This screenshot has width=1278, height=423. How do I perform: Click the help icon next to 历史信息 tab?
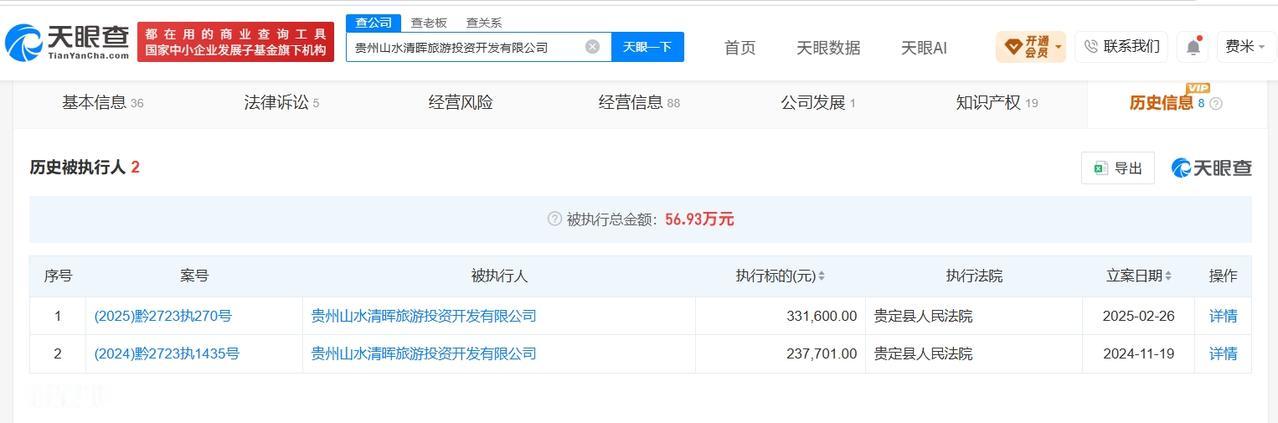pyautogui.click(x=1216, y=103)
